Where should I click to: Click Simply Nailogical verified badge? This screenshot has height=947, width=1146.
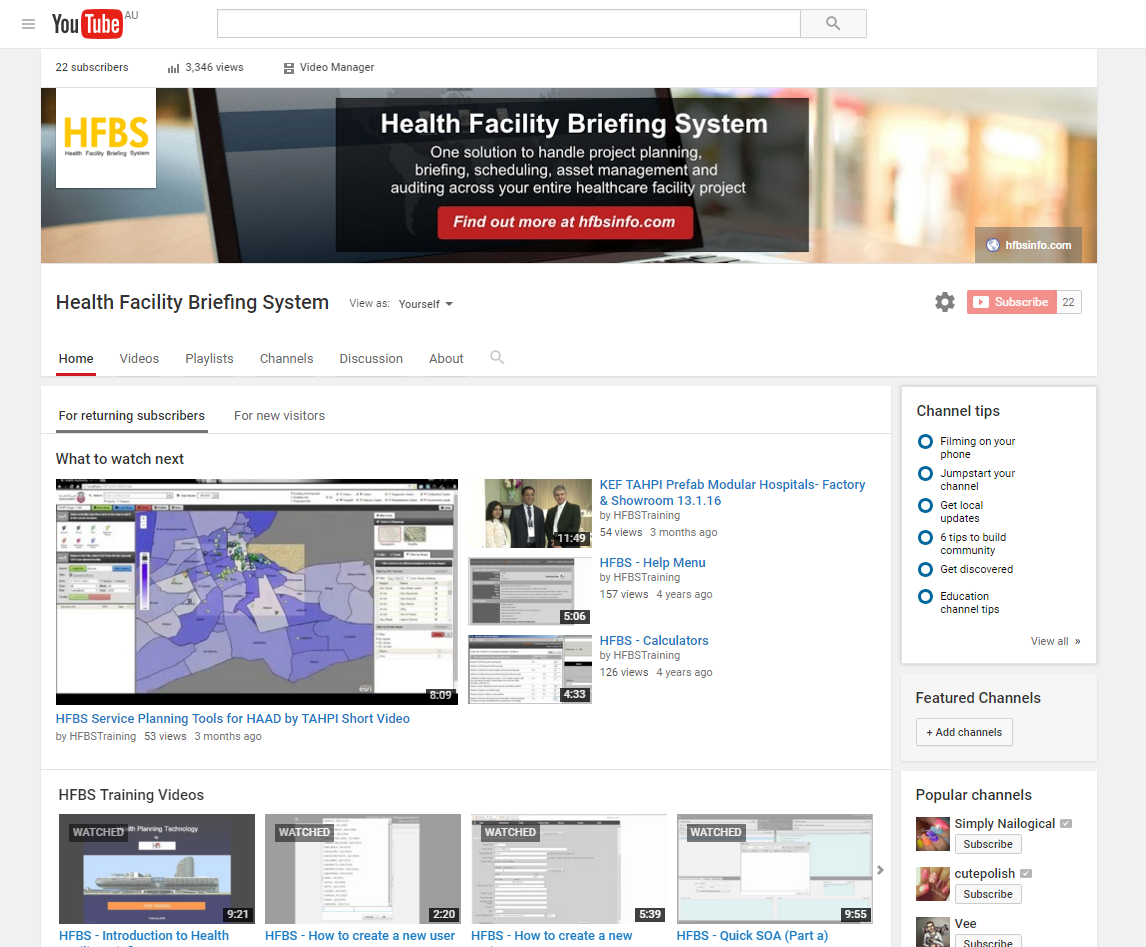point(1066,824)
